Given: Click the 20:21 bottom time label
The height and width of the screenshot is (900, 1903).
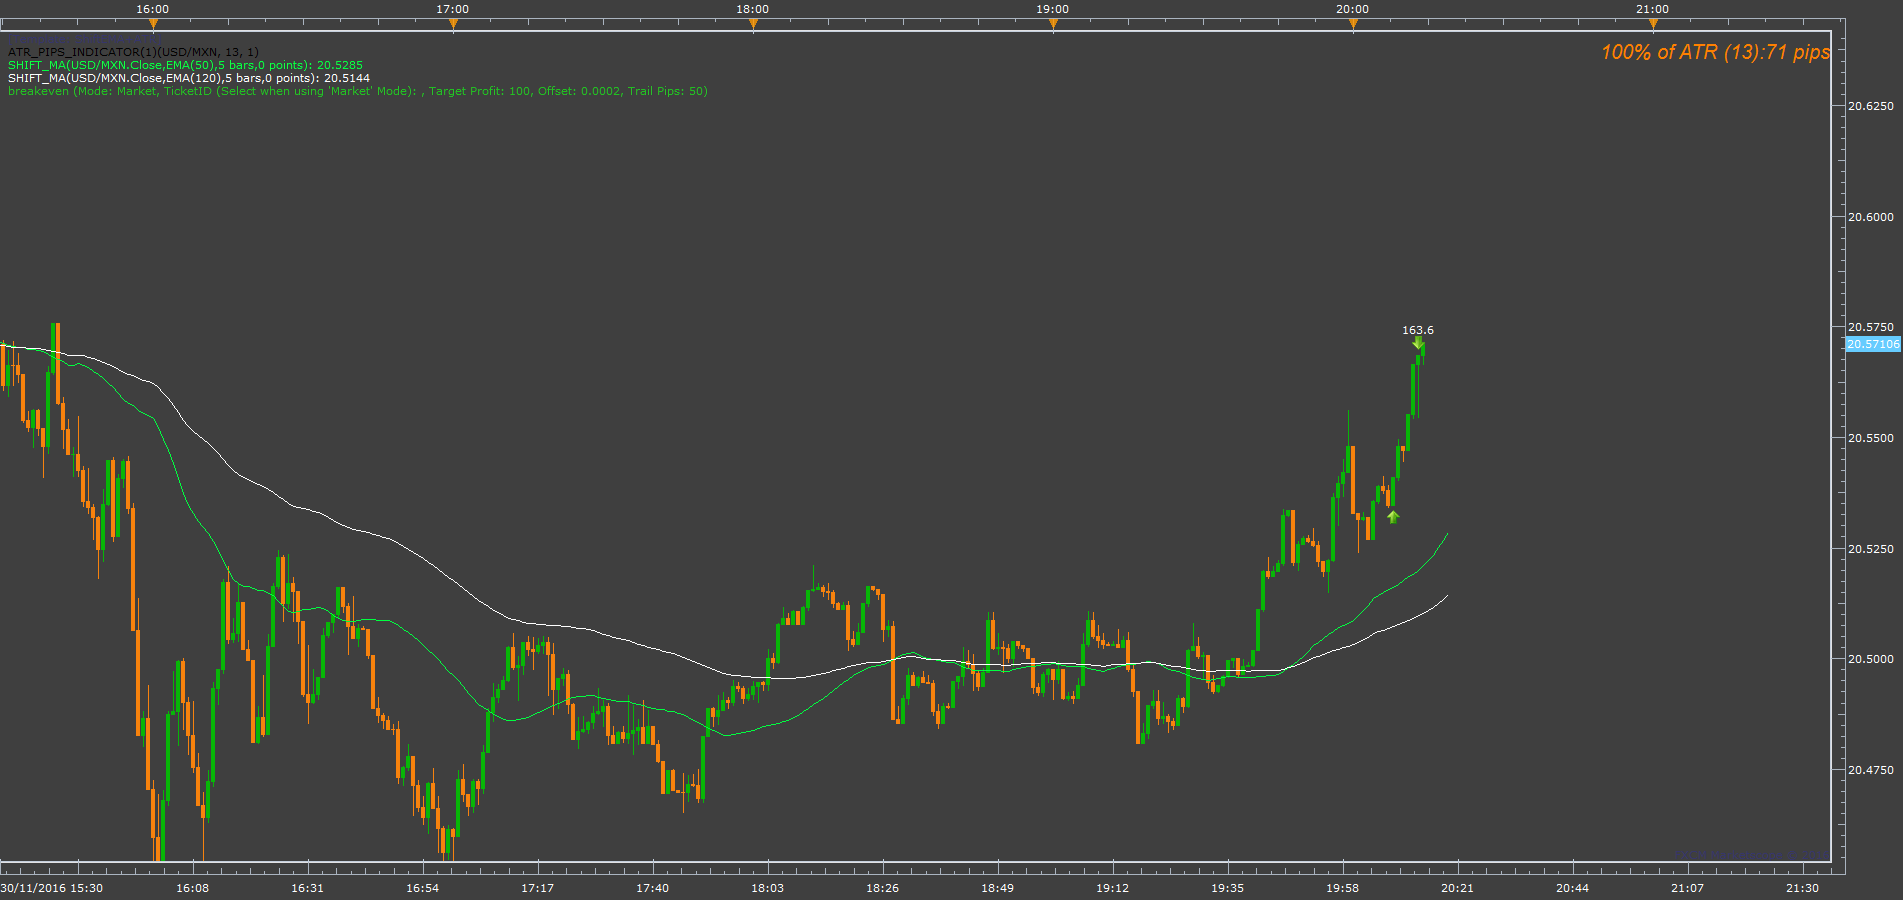Looking at the screenshot, I should 1458,888.
